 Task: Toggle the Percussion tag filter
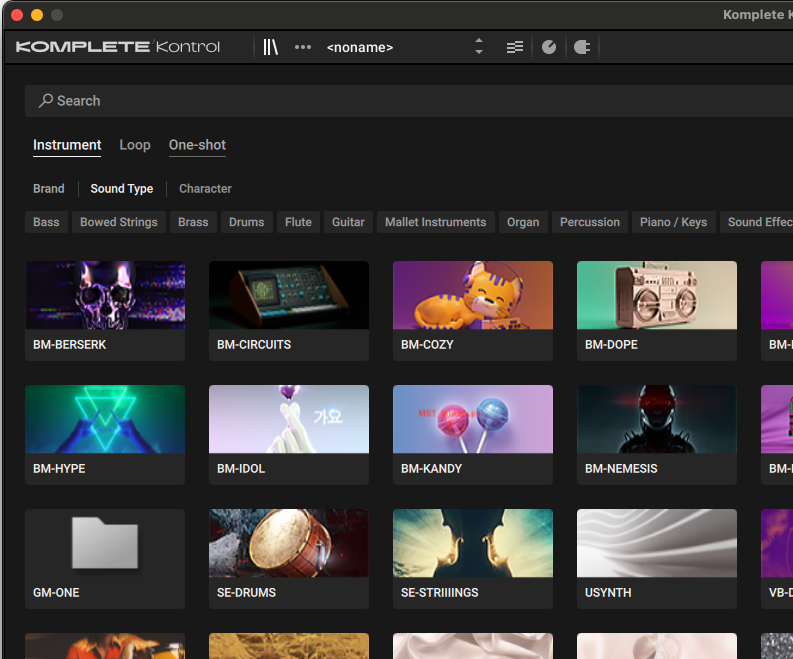click(x=590, y=222)
